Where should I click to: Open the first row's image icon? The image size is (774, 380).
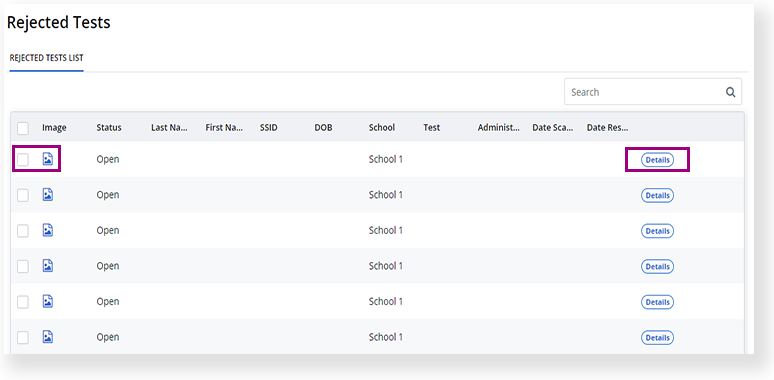(x=48, y=159)
